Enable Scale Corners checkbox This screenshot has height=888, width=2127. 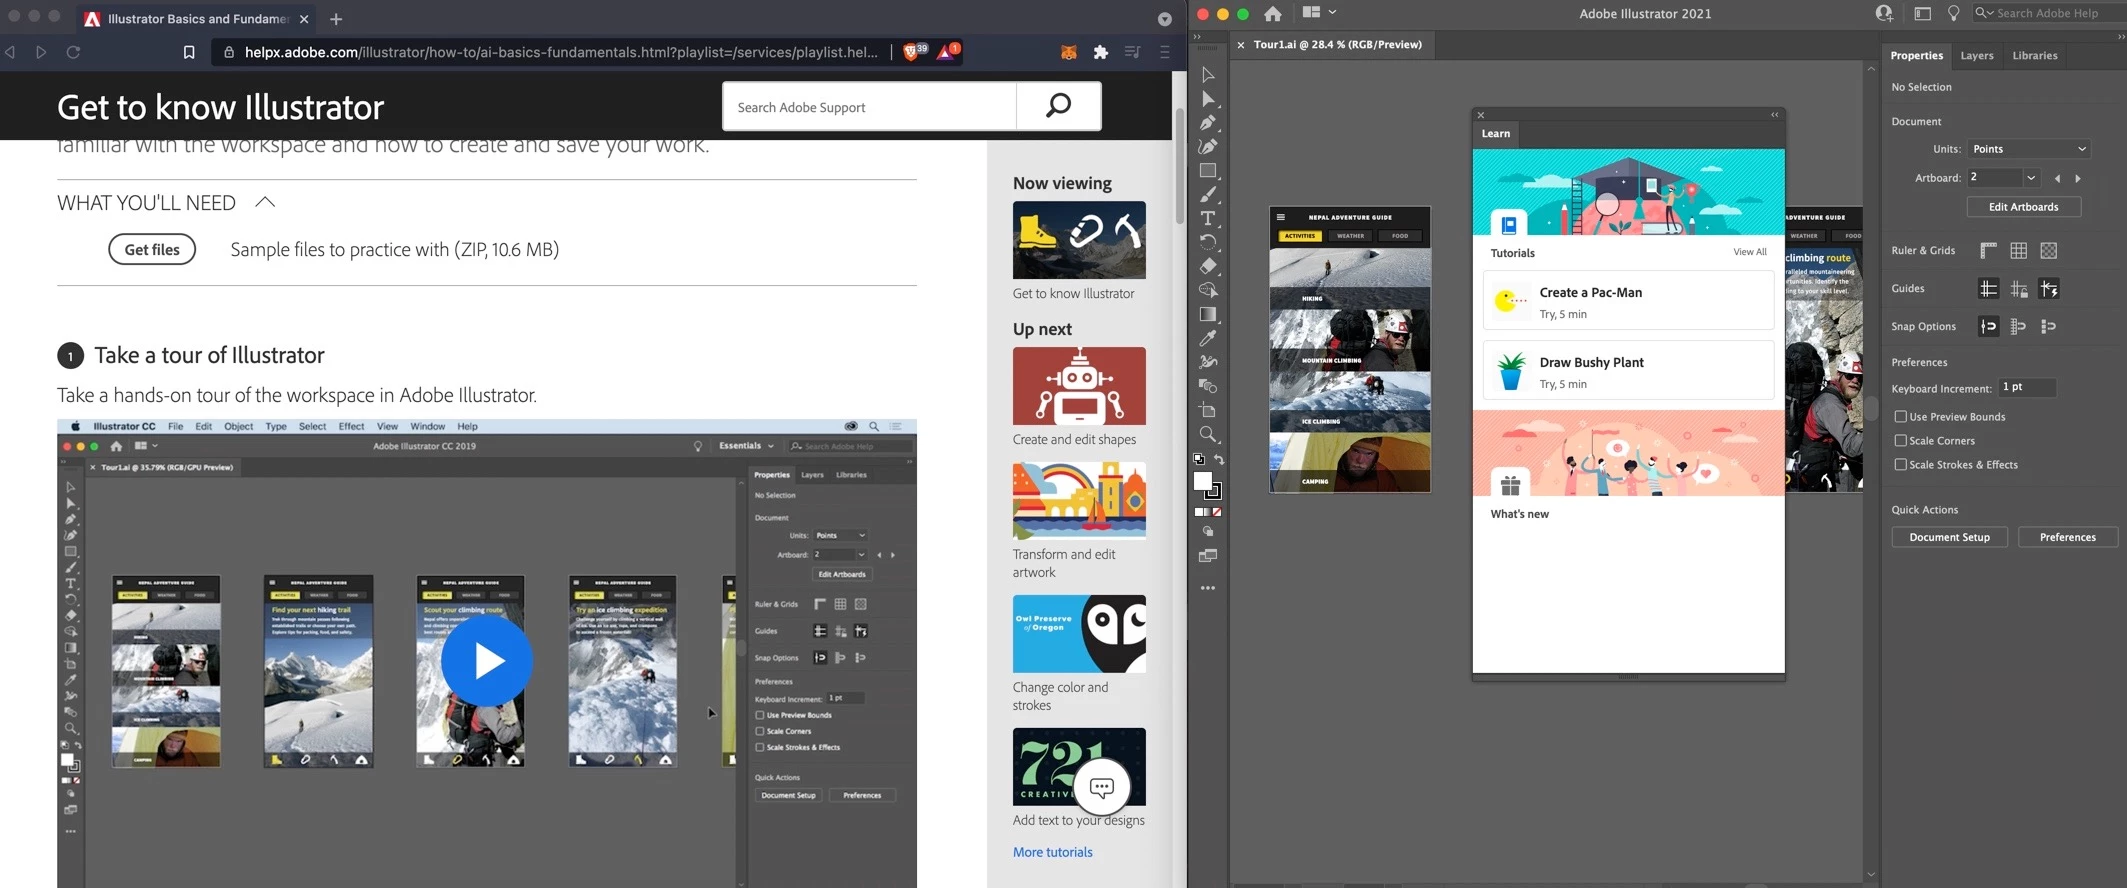[1900, 441]
